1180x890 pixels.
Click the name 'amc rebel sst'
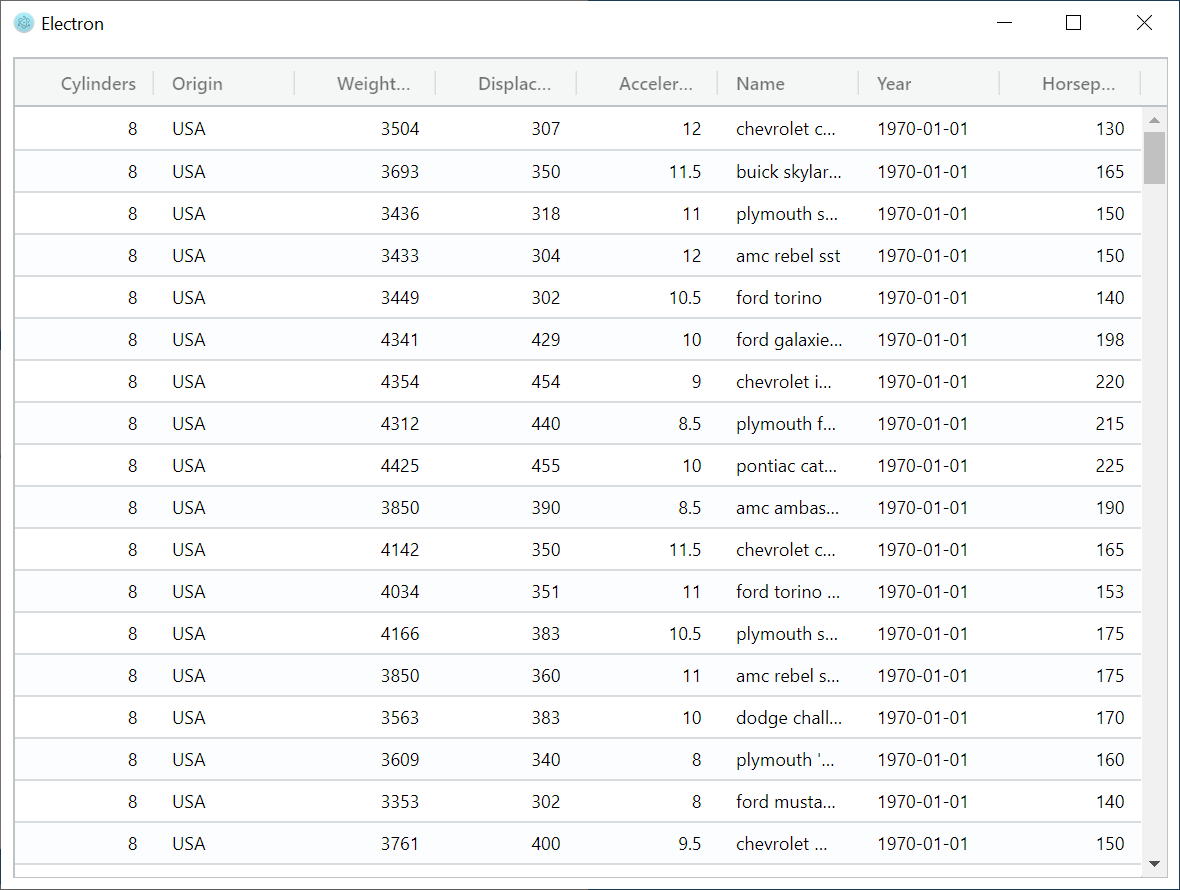tap(788, 256)
